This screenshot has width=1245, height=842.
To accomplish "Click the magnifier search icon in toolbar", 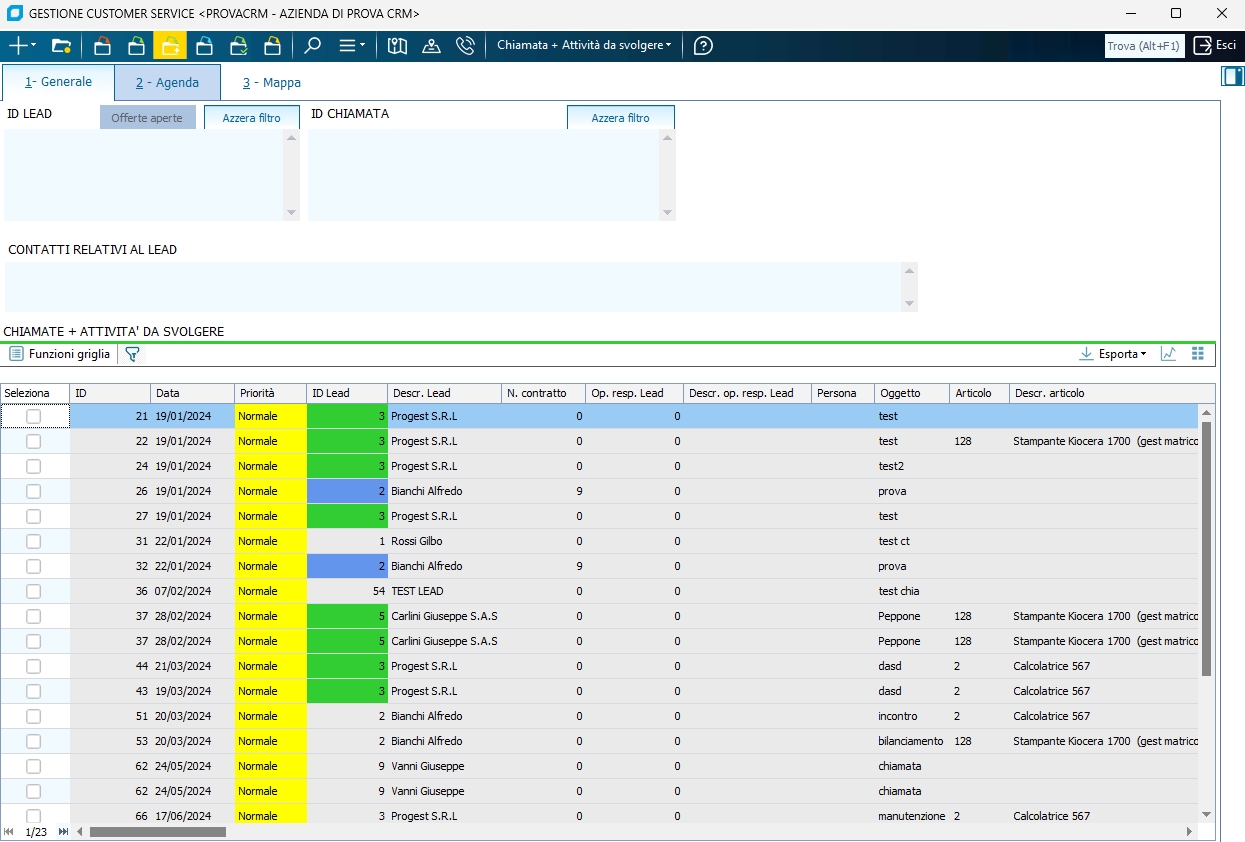I will coord(313,46).
